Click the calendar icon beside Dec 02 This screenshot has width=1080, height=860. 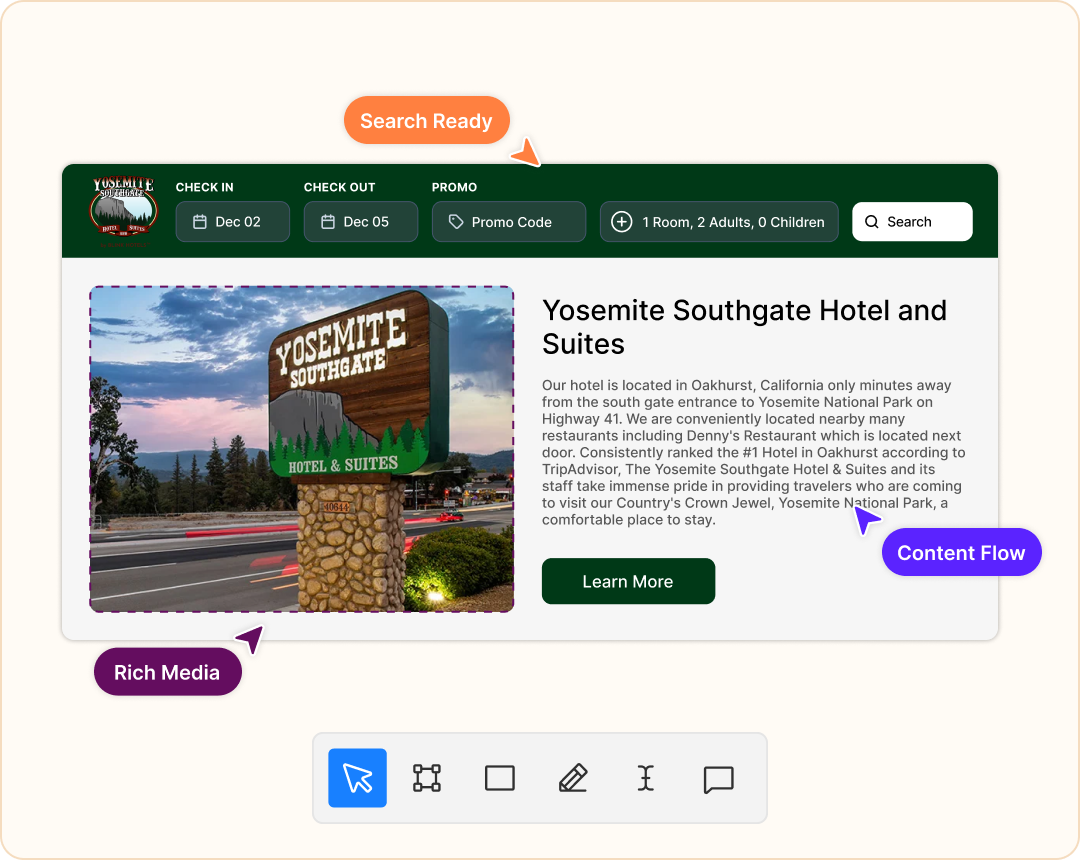(x=200, y=222)
